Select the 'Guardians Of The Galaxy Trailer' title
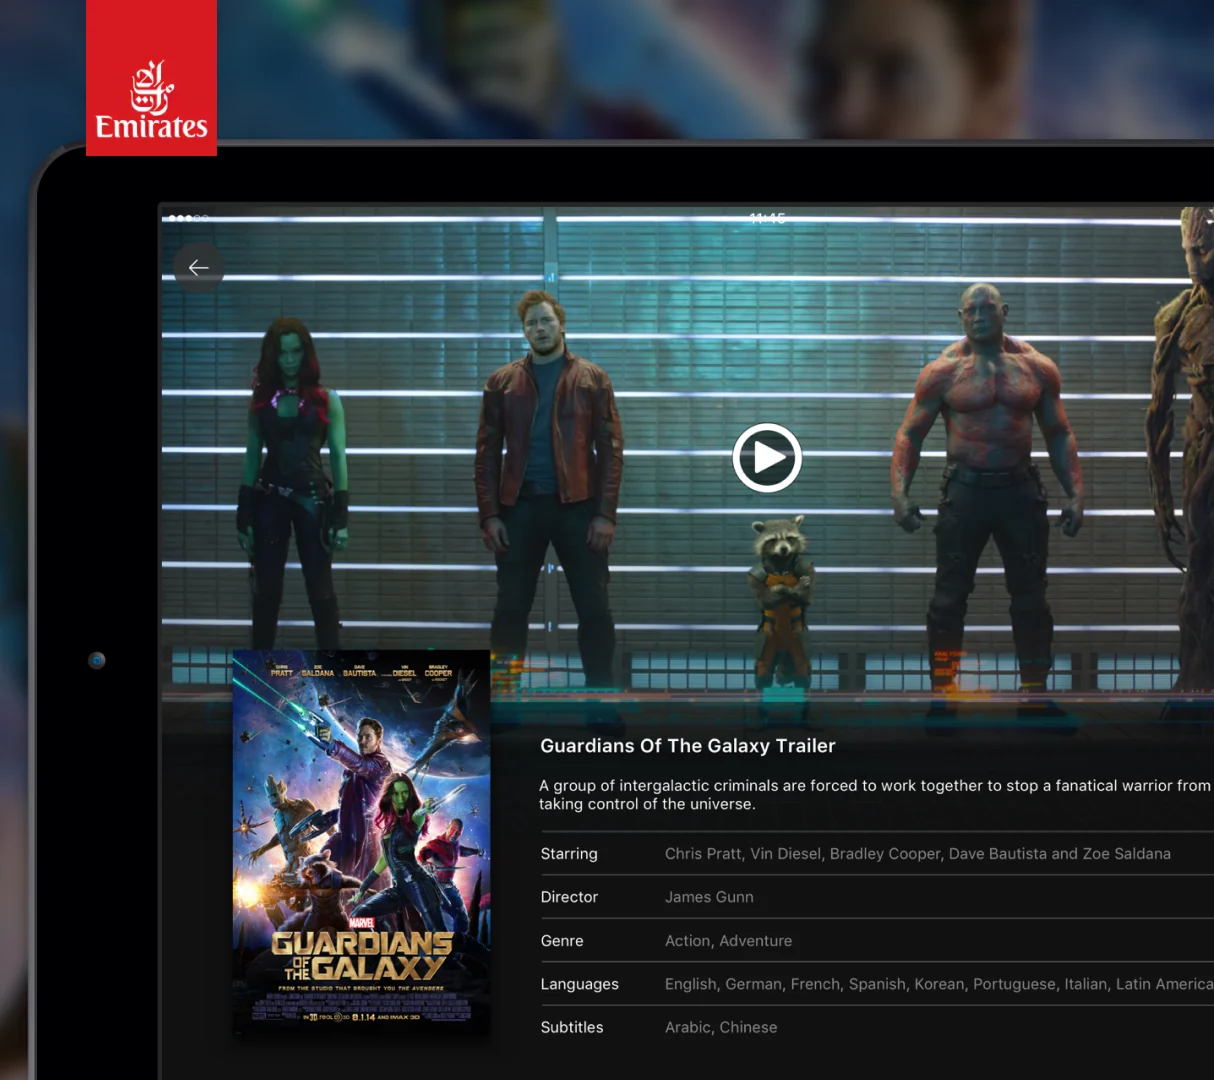 click(x=688, y=746)
